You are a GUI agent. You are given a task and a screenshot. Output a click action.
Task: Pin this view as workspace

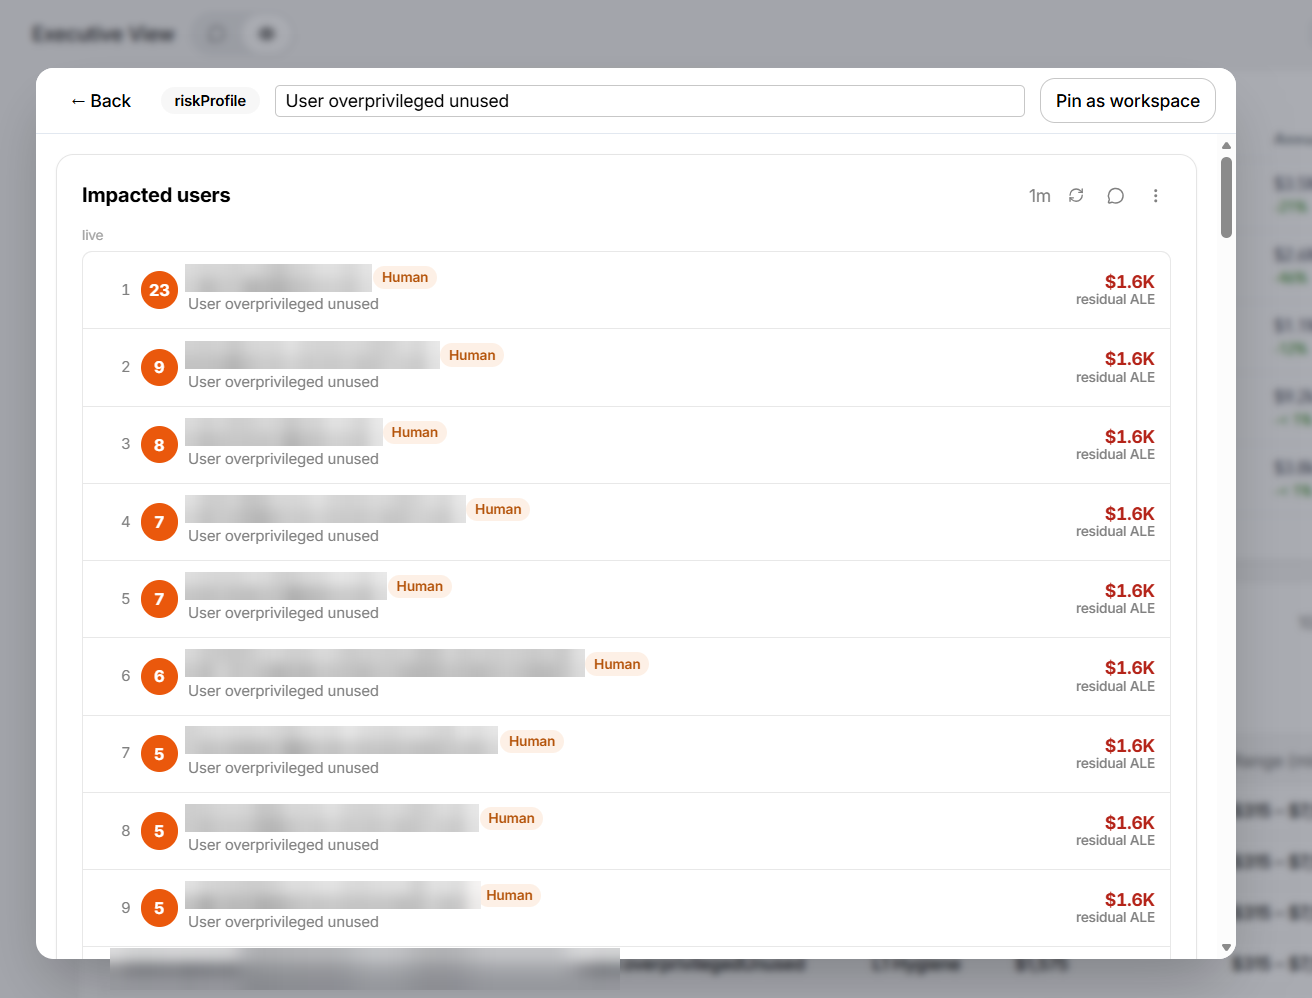[1128, 101]
